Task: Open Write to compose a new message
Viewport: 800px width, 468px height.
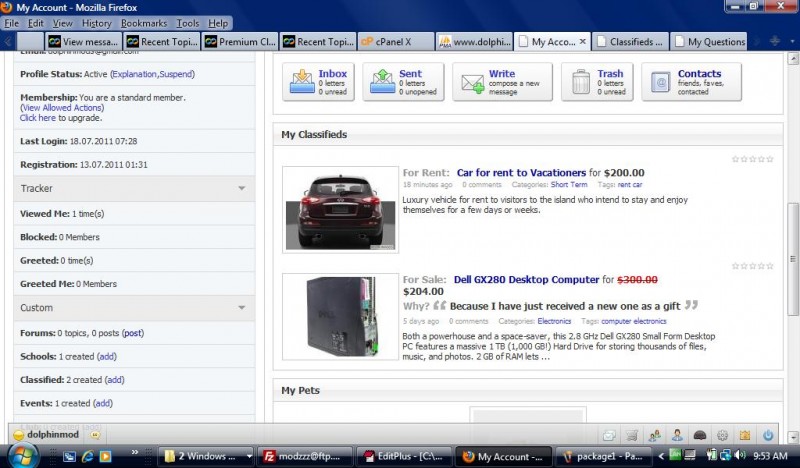Action: tap(502, 82)
